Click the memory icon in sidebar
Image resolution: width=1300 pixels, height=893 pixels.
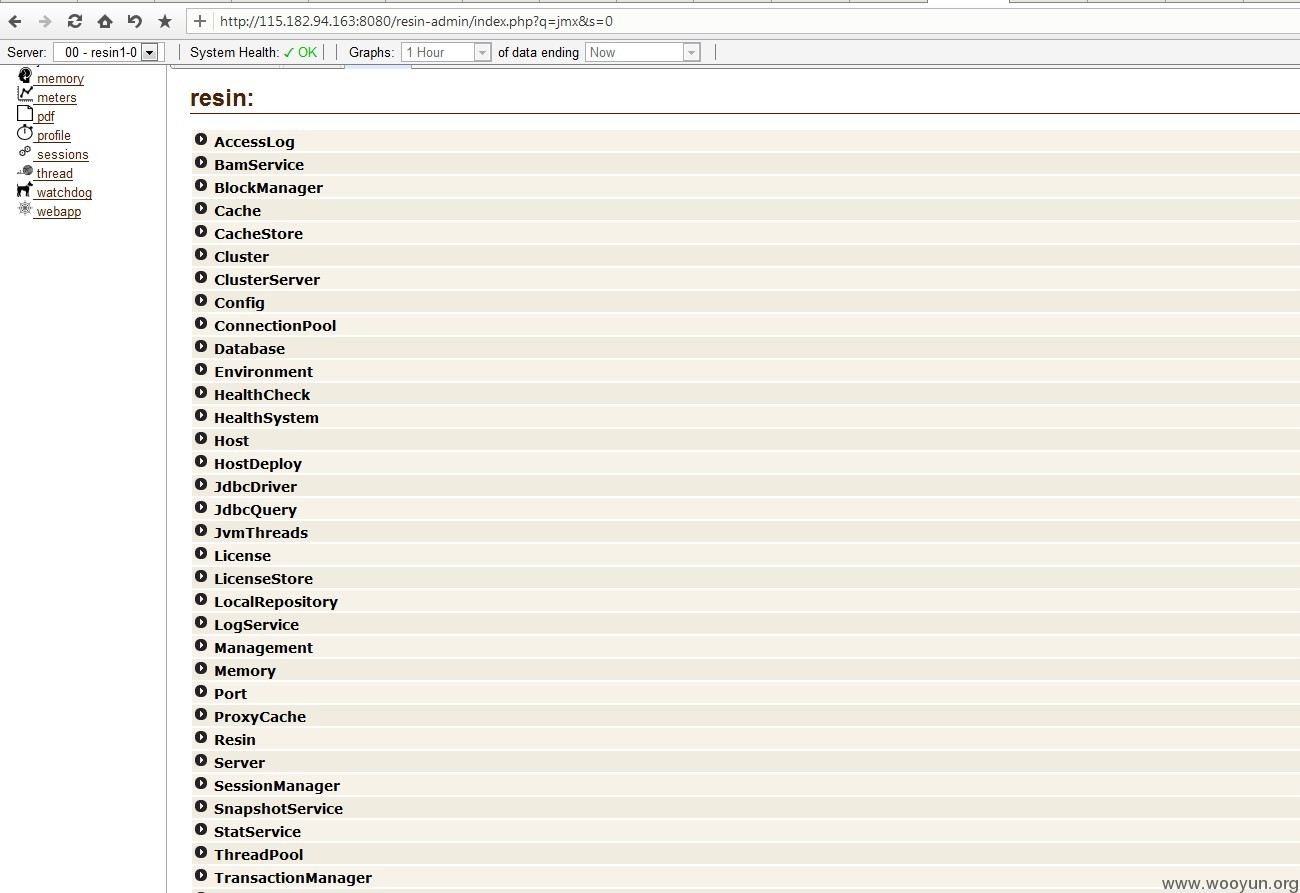25,76
